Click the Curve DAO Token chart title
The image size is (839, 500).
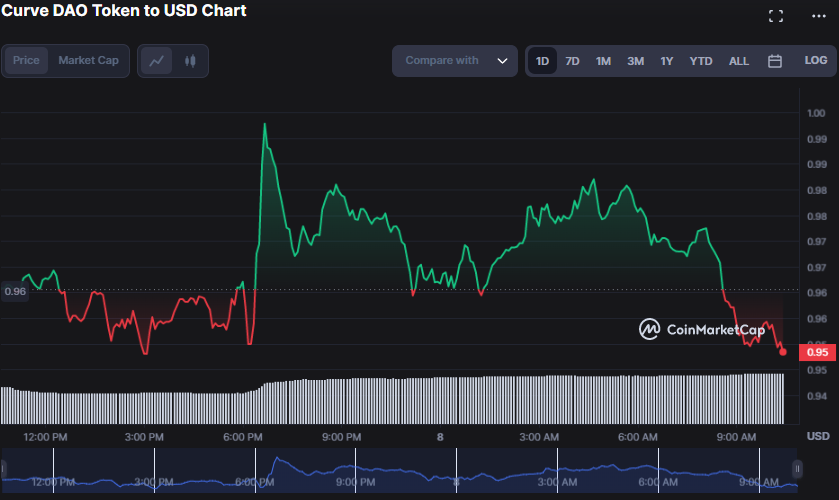(124, 10)
